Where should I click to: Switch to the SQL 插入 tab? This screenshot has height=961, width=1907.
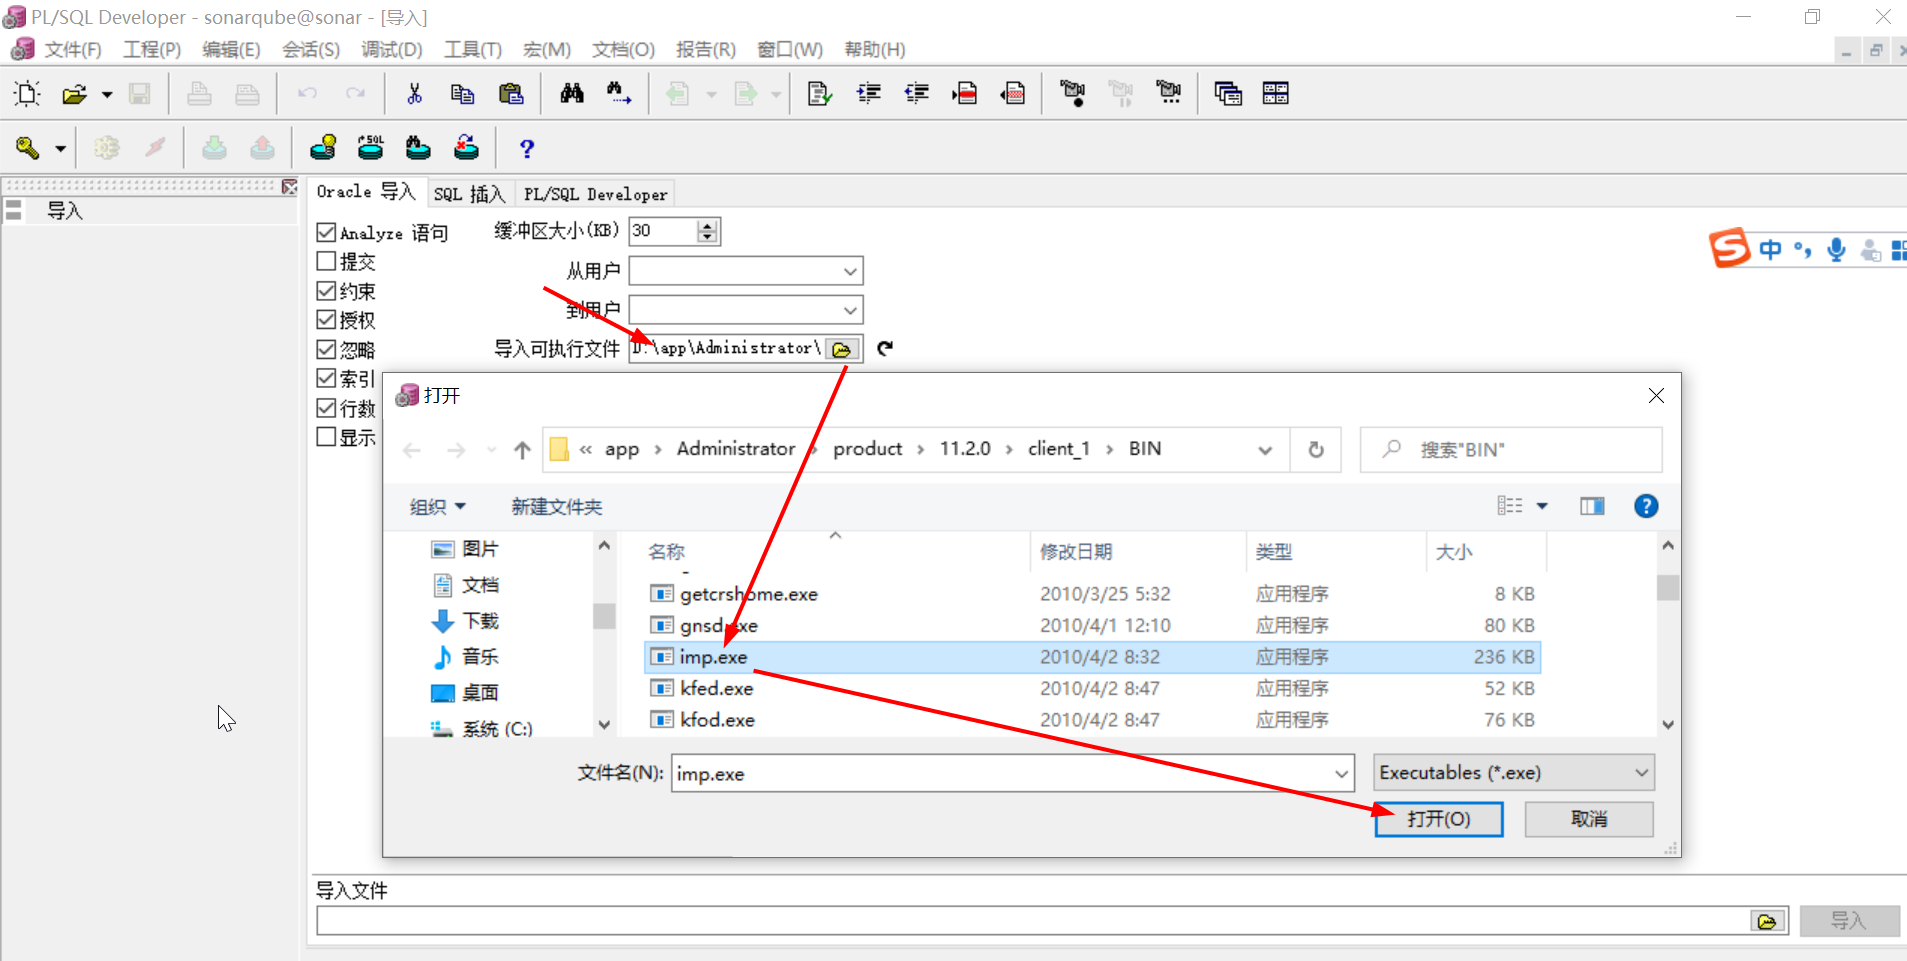(470, 194)
